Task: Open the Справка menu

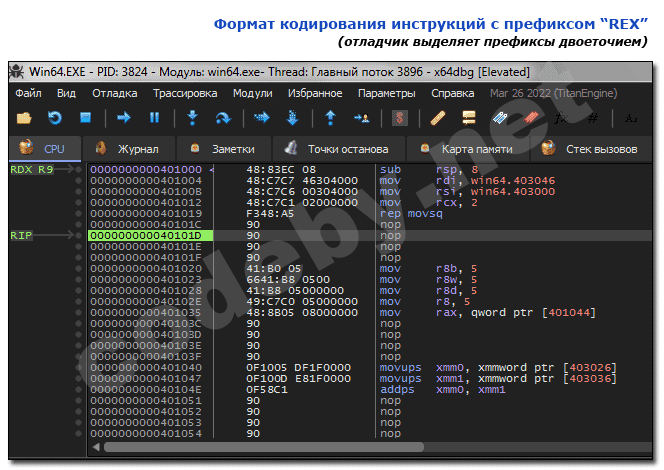Action: (x=453, y=93)
